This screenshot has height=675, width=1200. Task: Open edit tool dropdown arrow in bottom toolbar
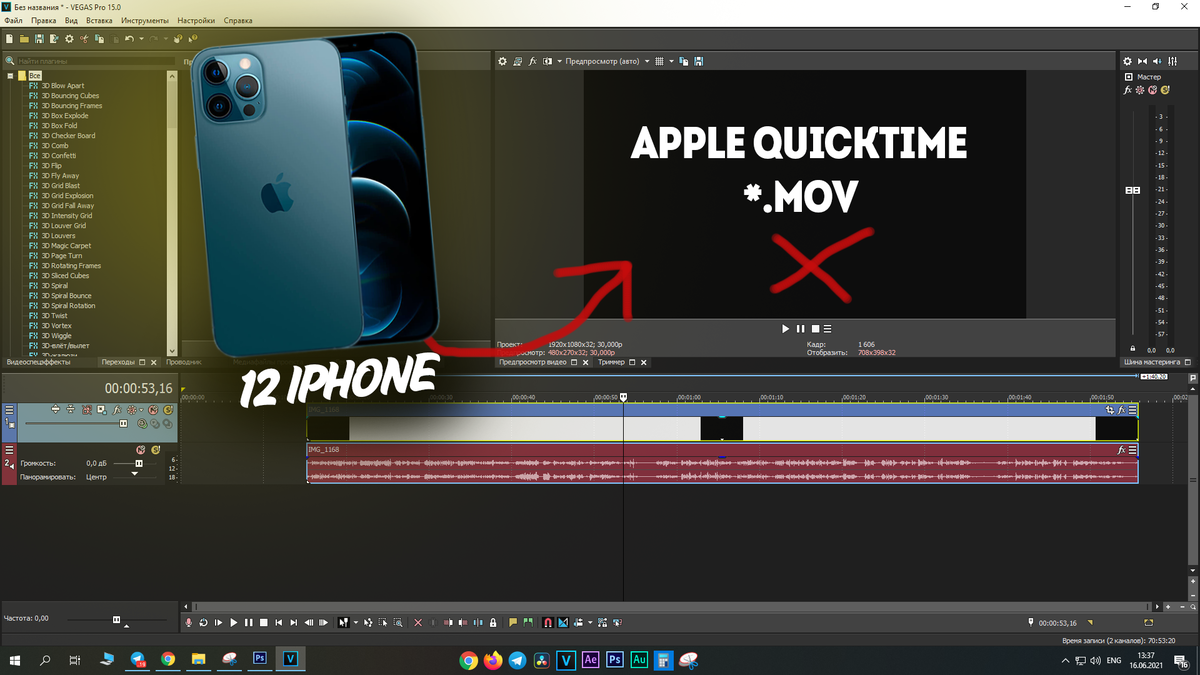(356, 622)
